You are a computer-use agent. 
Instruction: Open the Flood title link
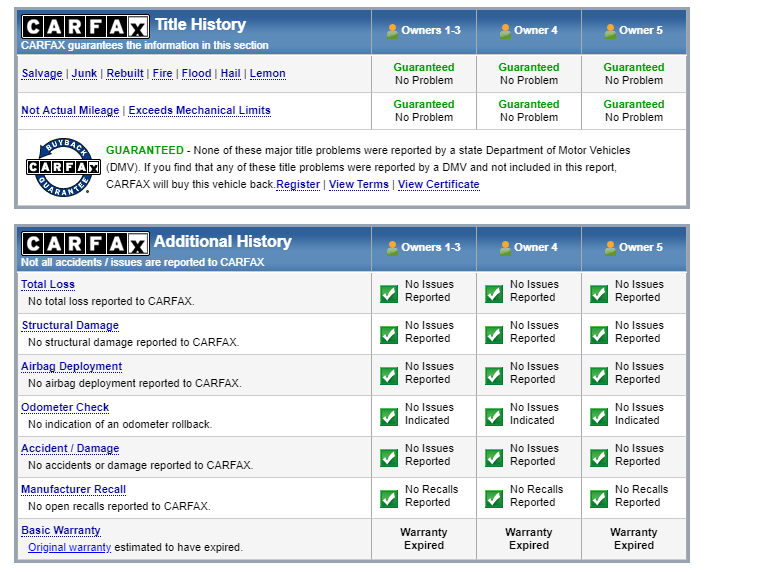click(196, 74)
